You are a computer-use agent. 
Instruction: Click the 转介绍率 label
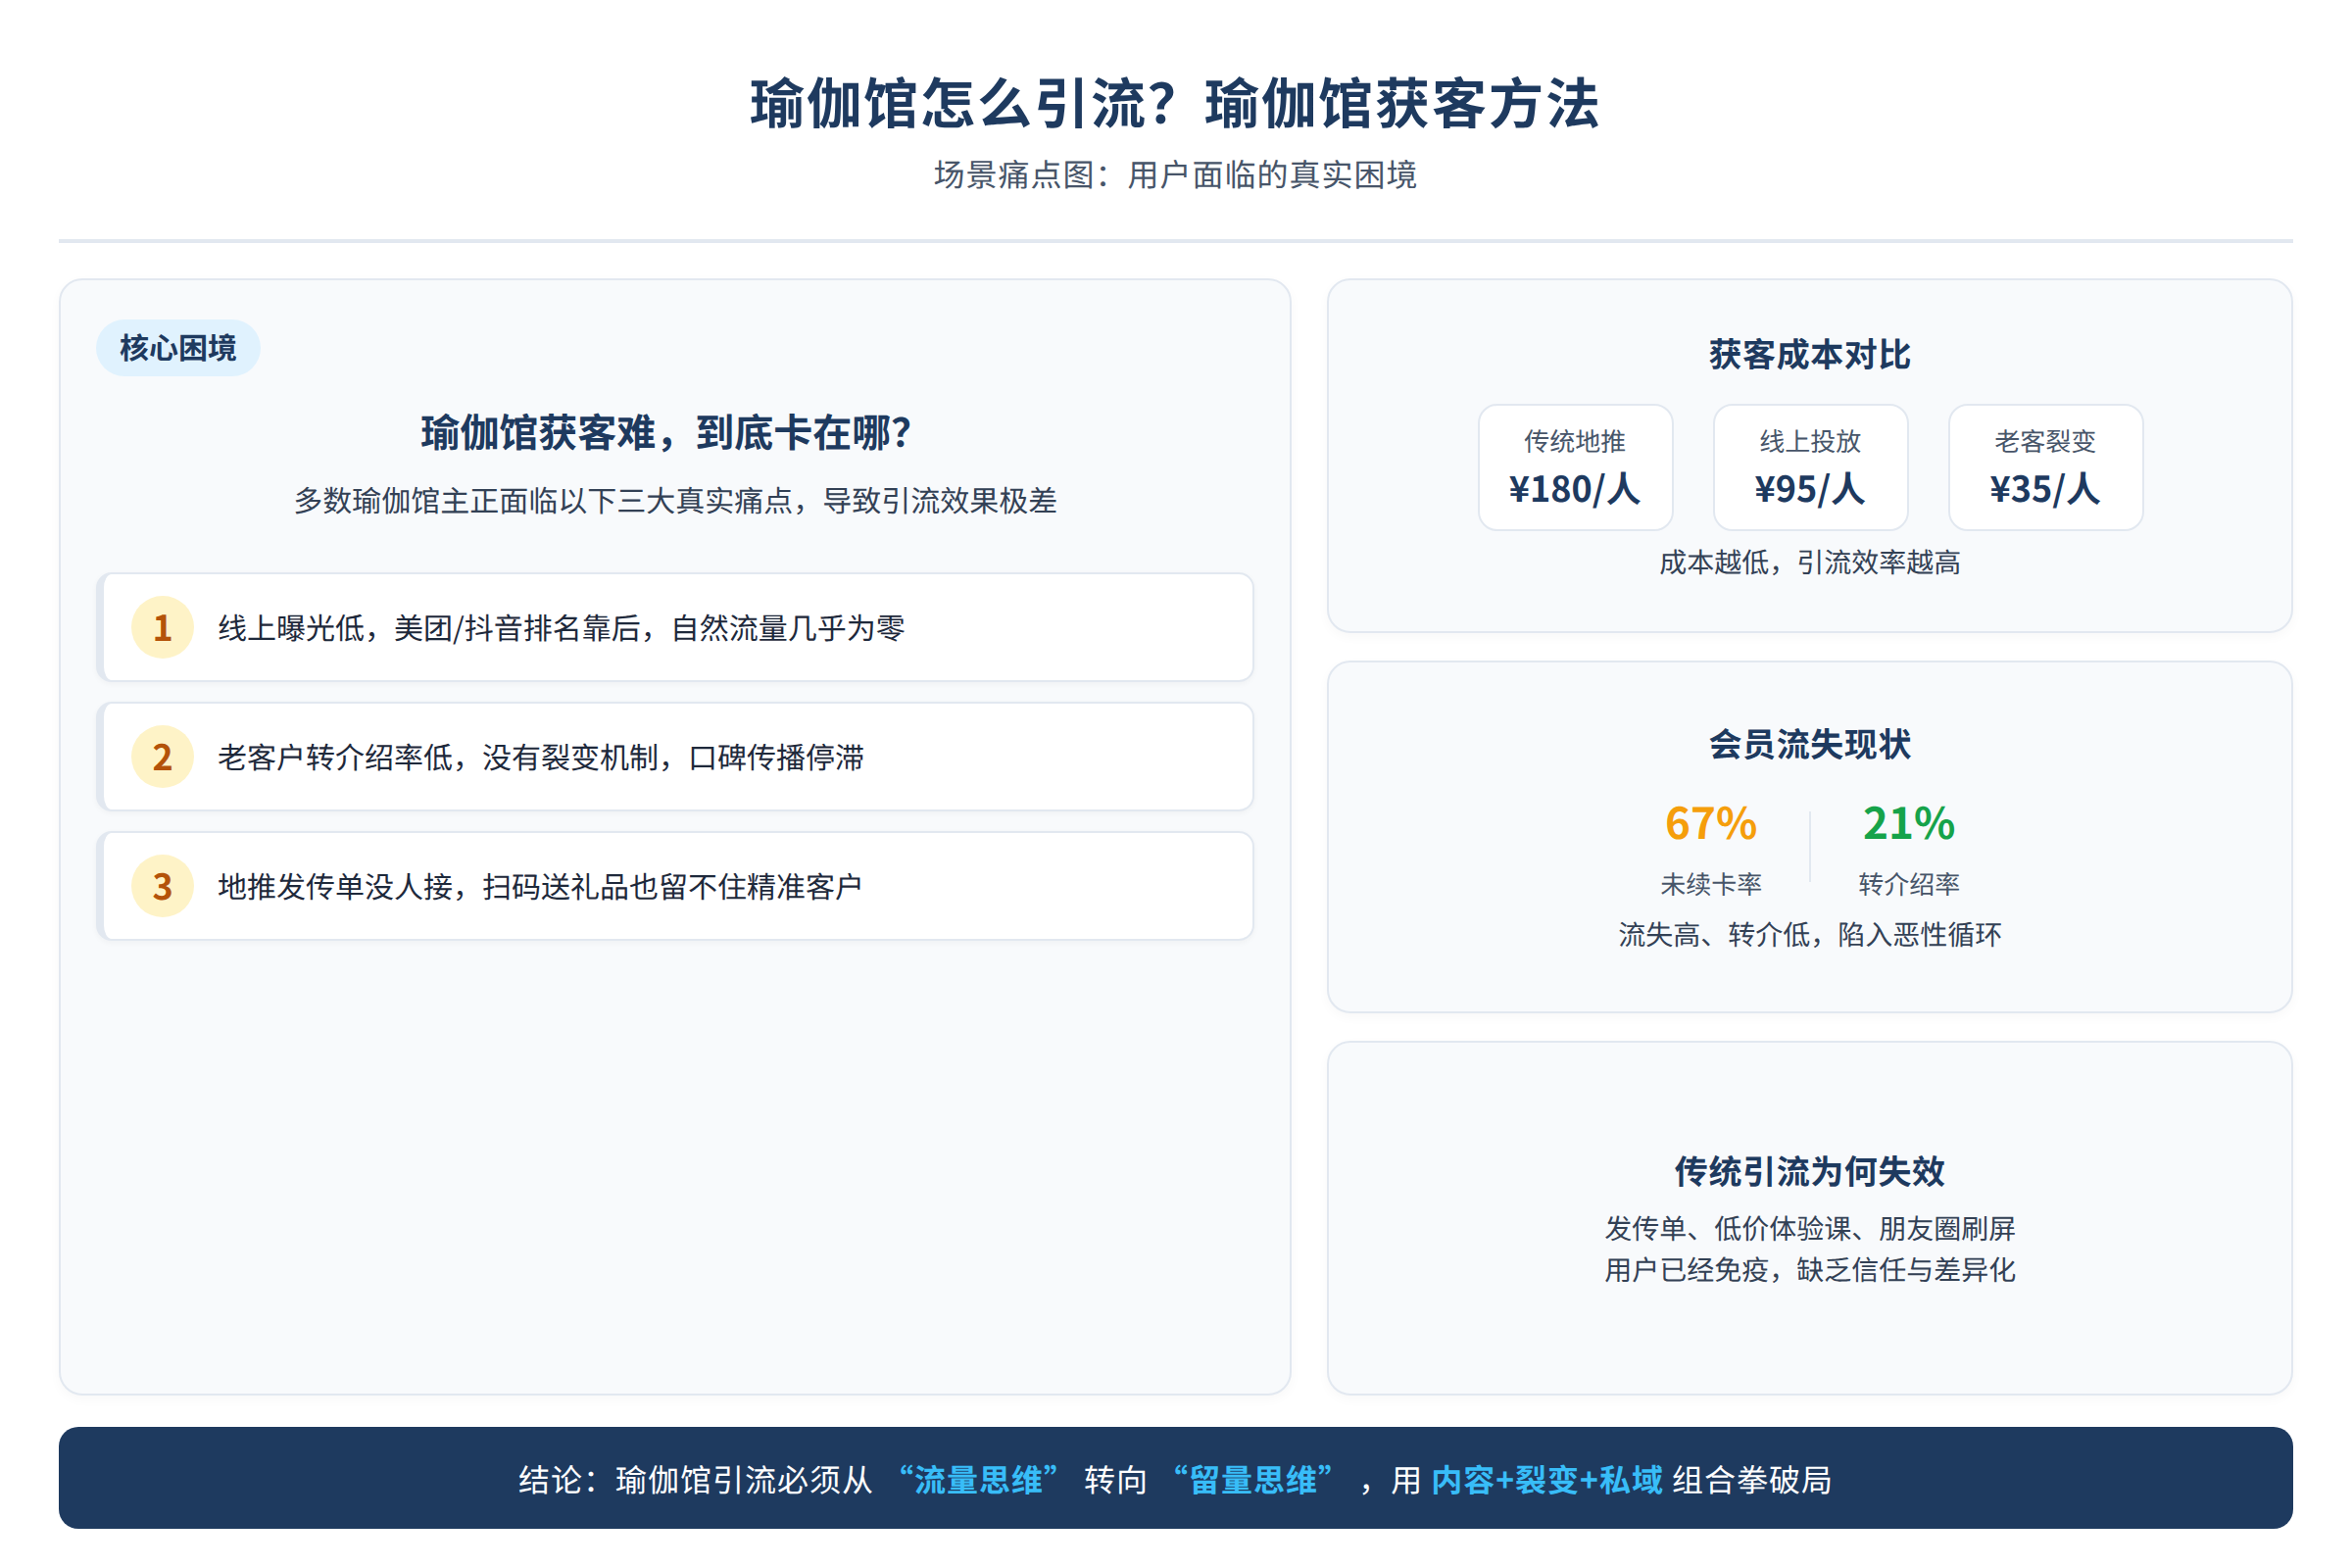coord(1909,884)
